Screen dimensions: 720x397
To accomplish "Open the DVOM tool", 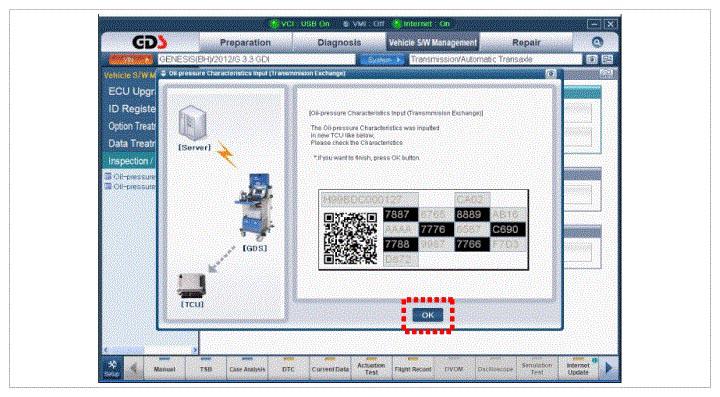I will pyautogui.click(x=454, y=368).
